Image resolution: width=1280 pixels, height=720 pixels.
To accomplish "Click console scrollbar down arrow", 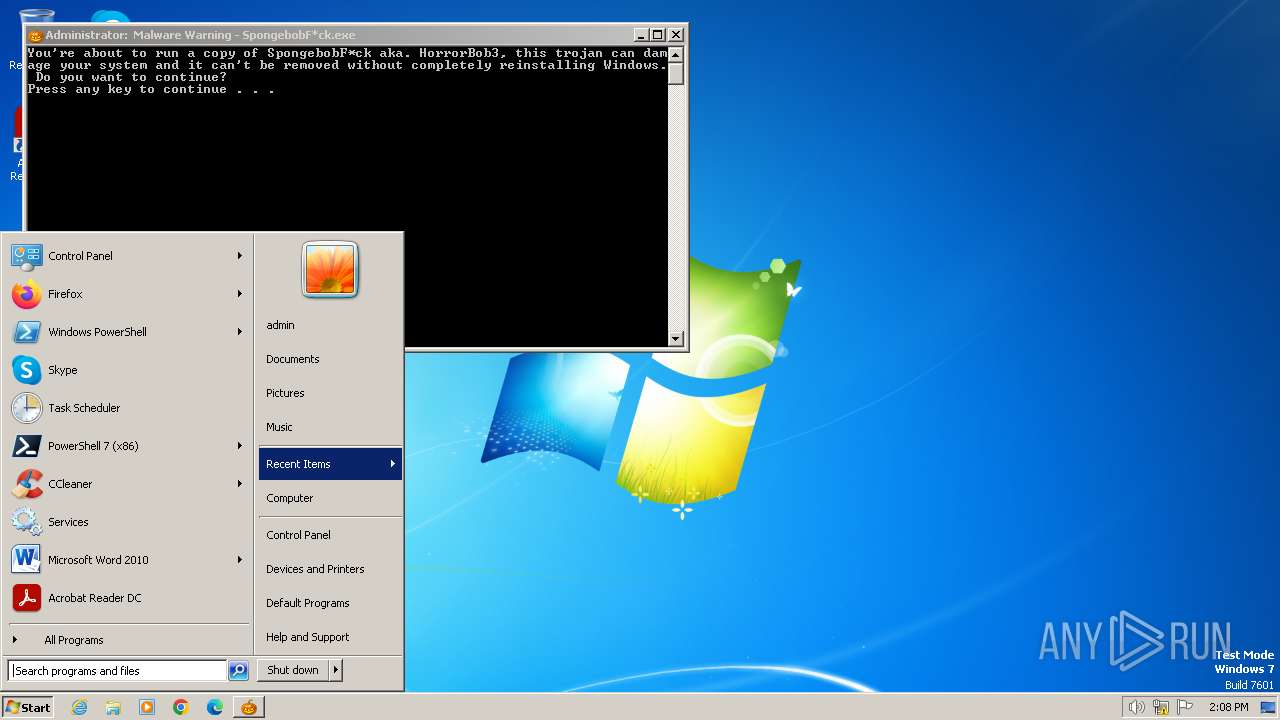I will (x=676, y=339).
